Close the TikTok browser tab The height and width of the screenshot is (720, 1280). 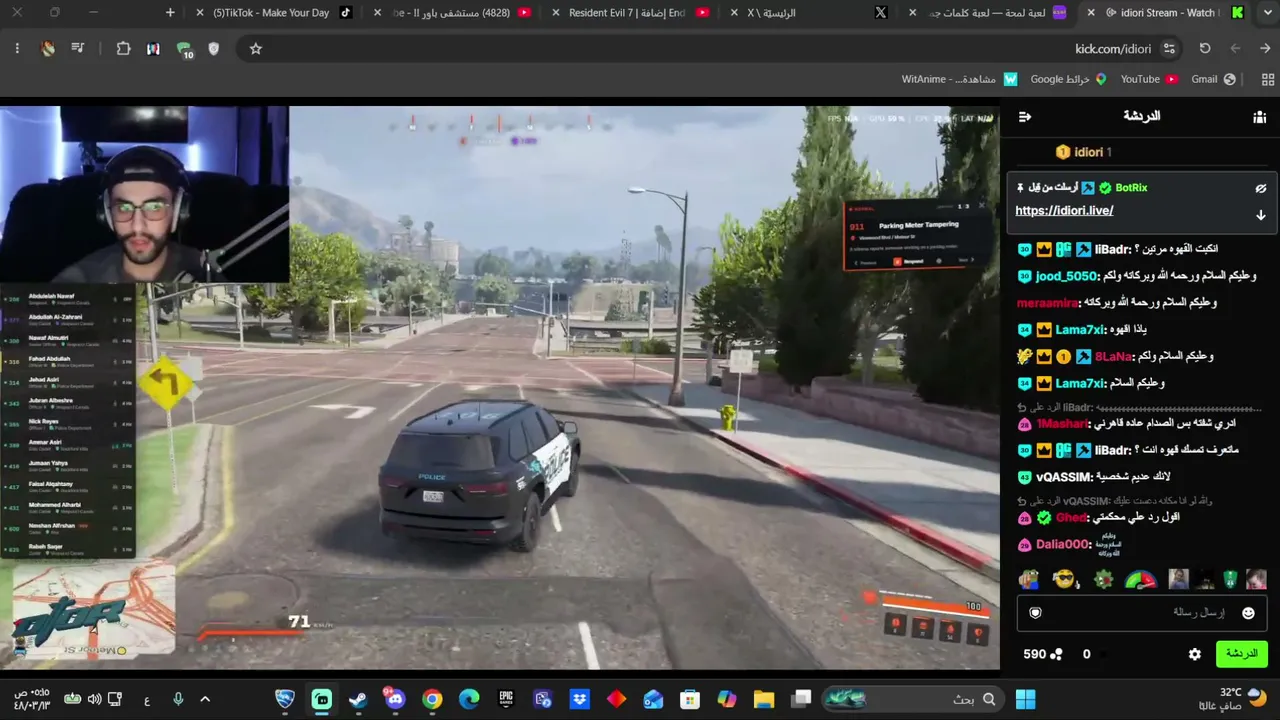click(x=200, y=13)
